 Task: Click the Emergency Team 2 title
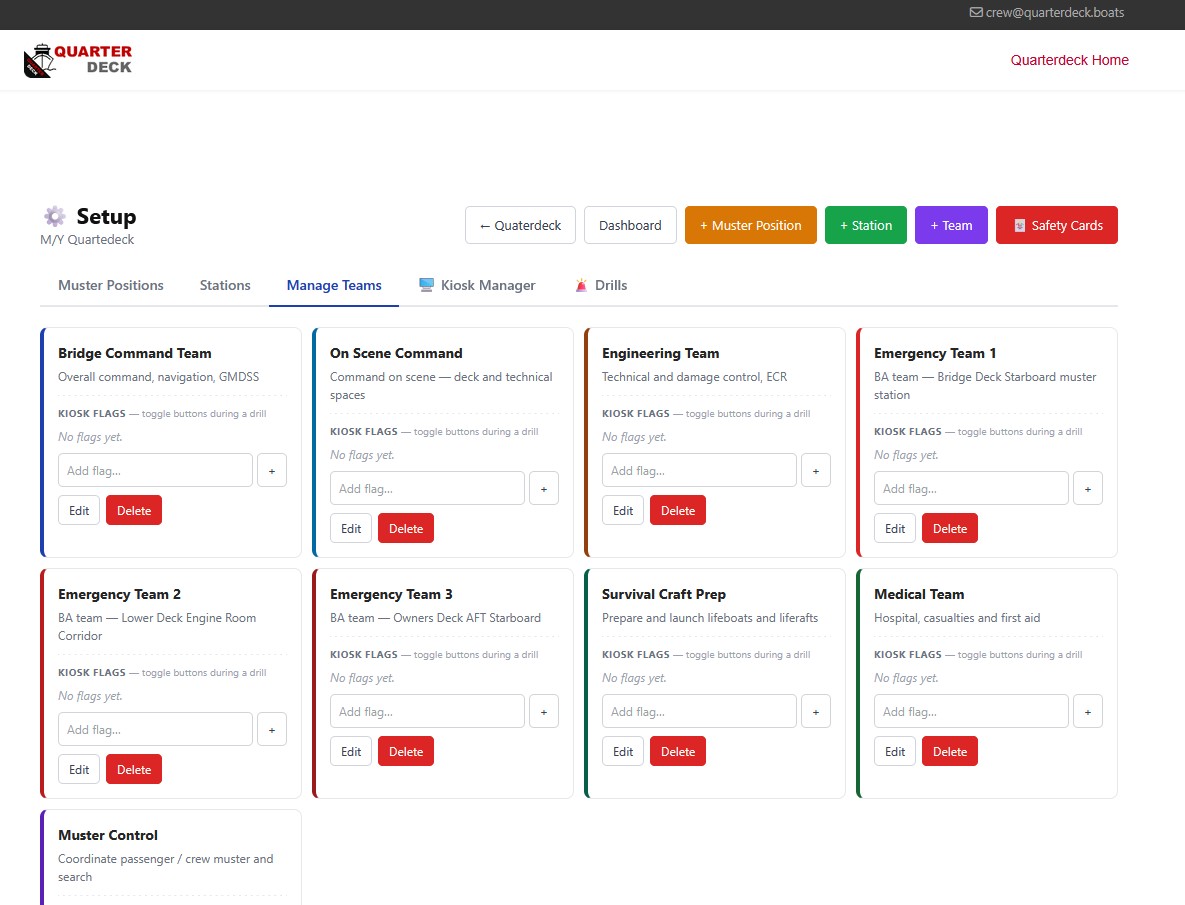(119, 595)
